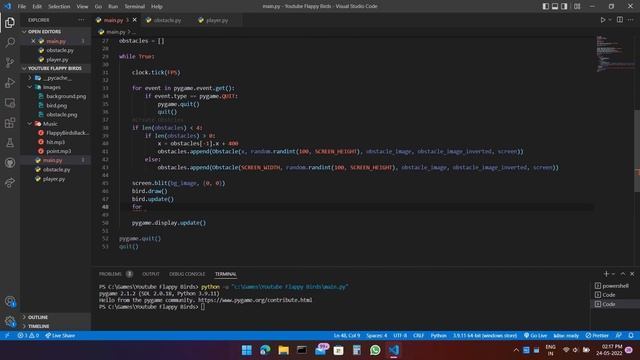Expand the Timeline section

click(56, 326)
